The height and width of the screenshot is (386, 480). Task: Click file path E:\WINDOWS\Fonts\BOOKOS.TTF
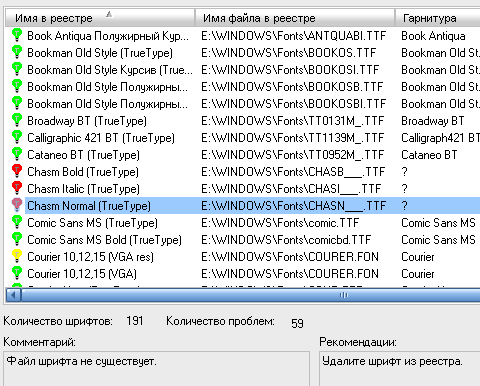(x=289, y=53)
